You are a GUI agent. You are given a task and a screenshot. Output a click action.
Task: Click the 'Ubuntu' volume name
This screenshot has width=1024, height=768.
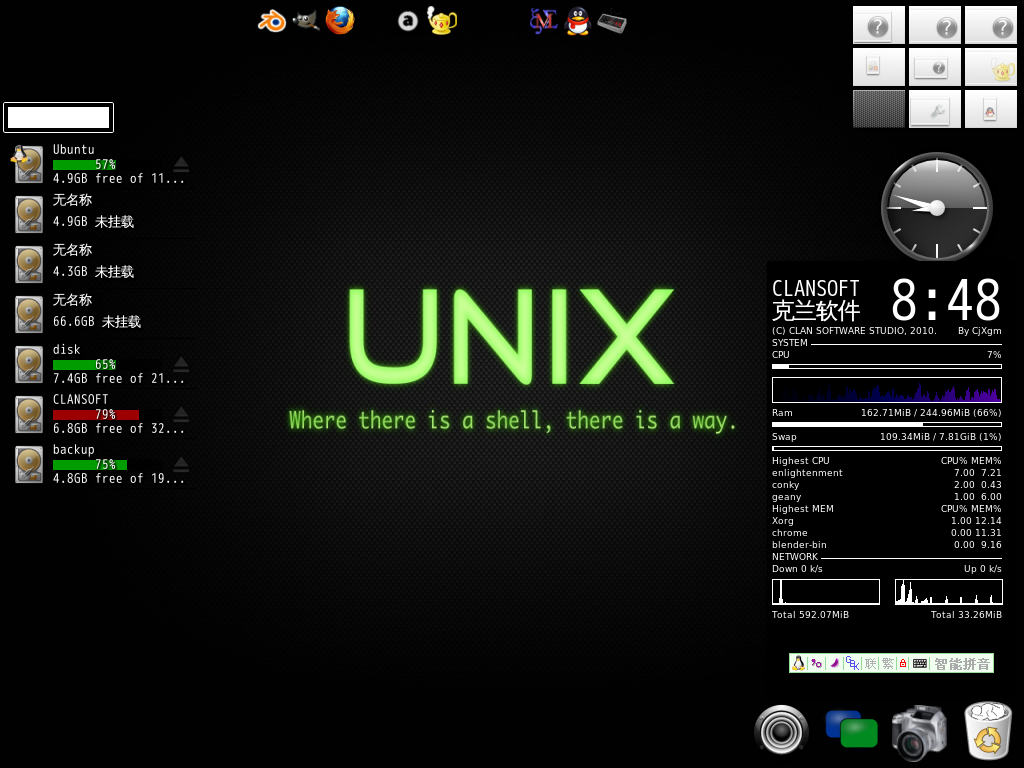74,150
